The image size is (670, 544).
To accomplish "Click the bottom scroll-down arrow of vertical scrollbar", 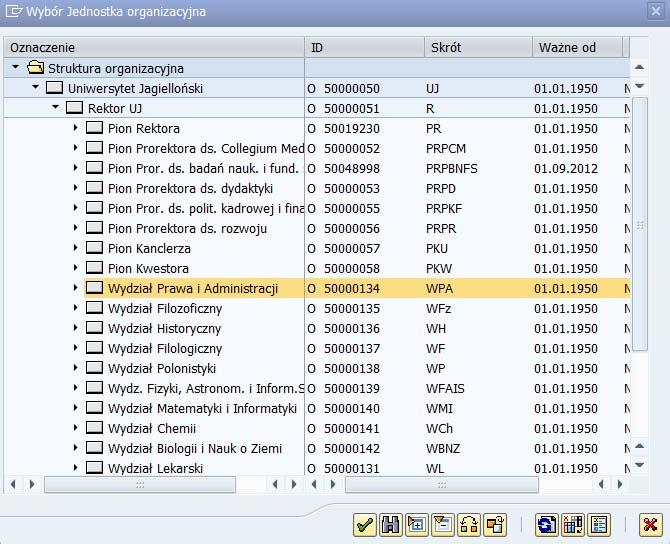I will click(639, 465).
